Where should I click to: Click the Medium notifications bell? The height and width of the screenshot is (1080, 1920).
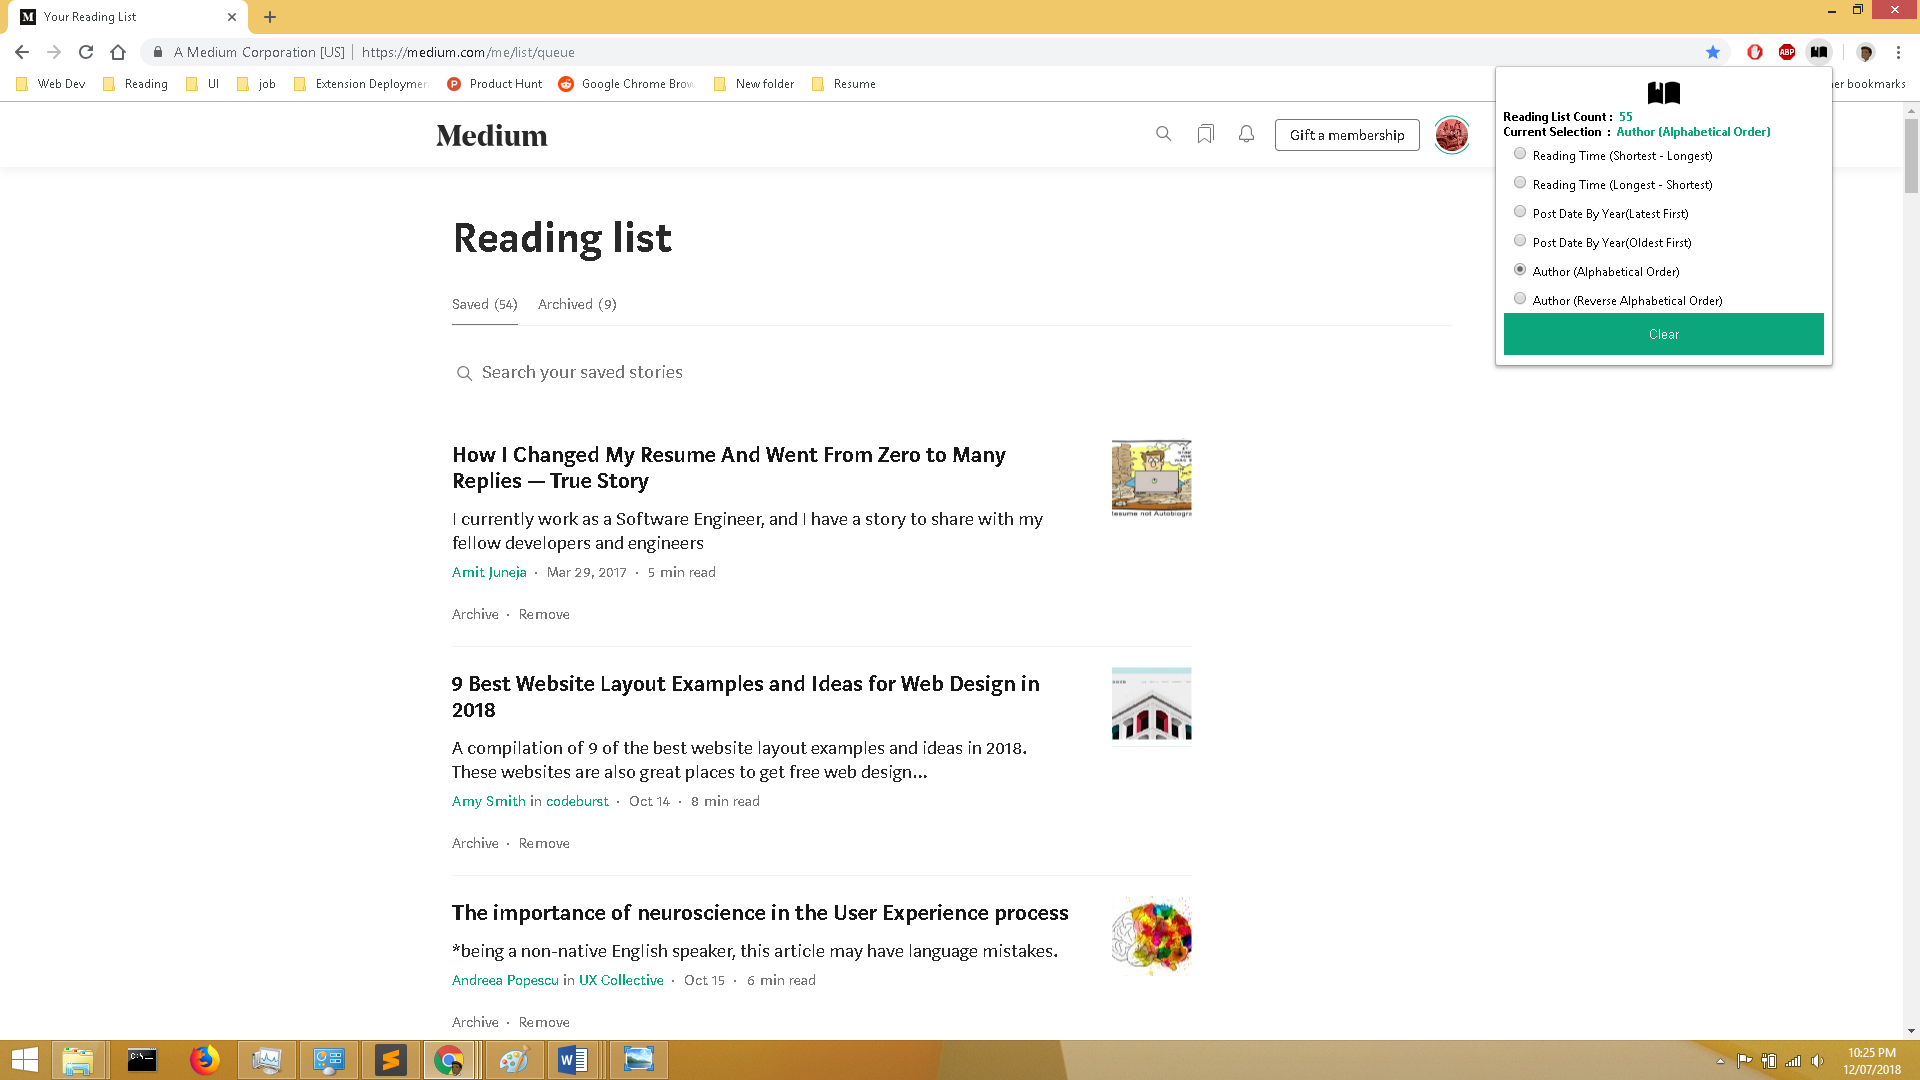click(x=1246, y=133)
